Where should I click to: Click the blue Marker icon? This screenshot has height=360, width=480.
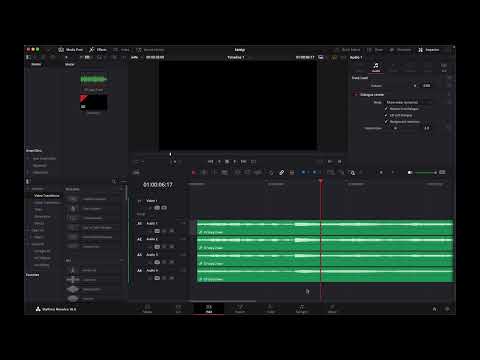tap(314, 172)
